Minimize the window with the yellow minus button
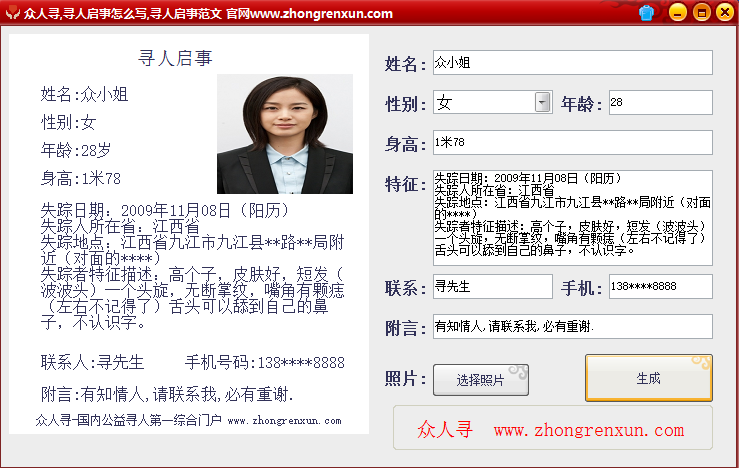The height and width of the screenshot is (468, 739). 677,12
